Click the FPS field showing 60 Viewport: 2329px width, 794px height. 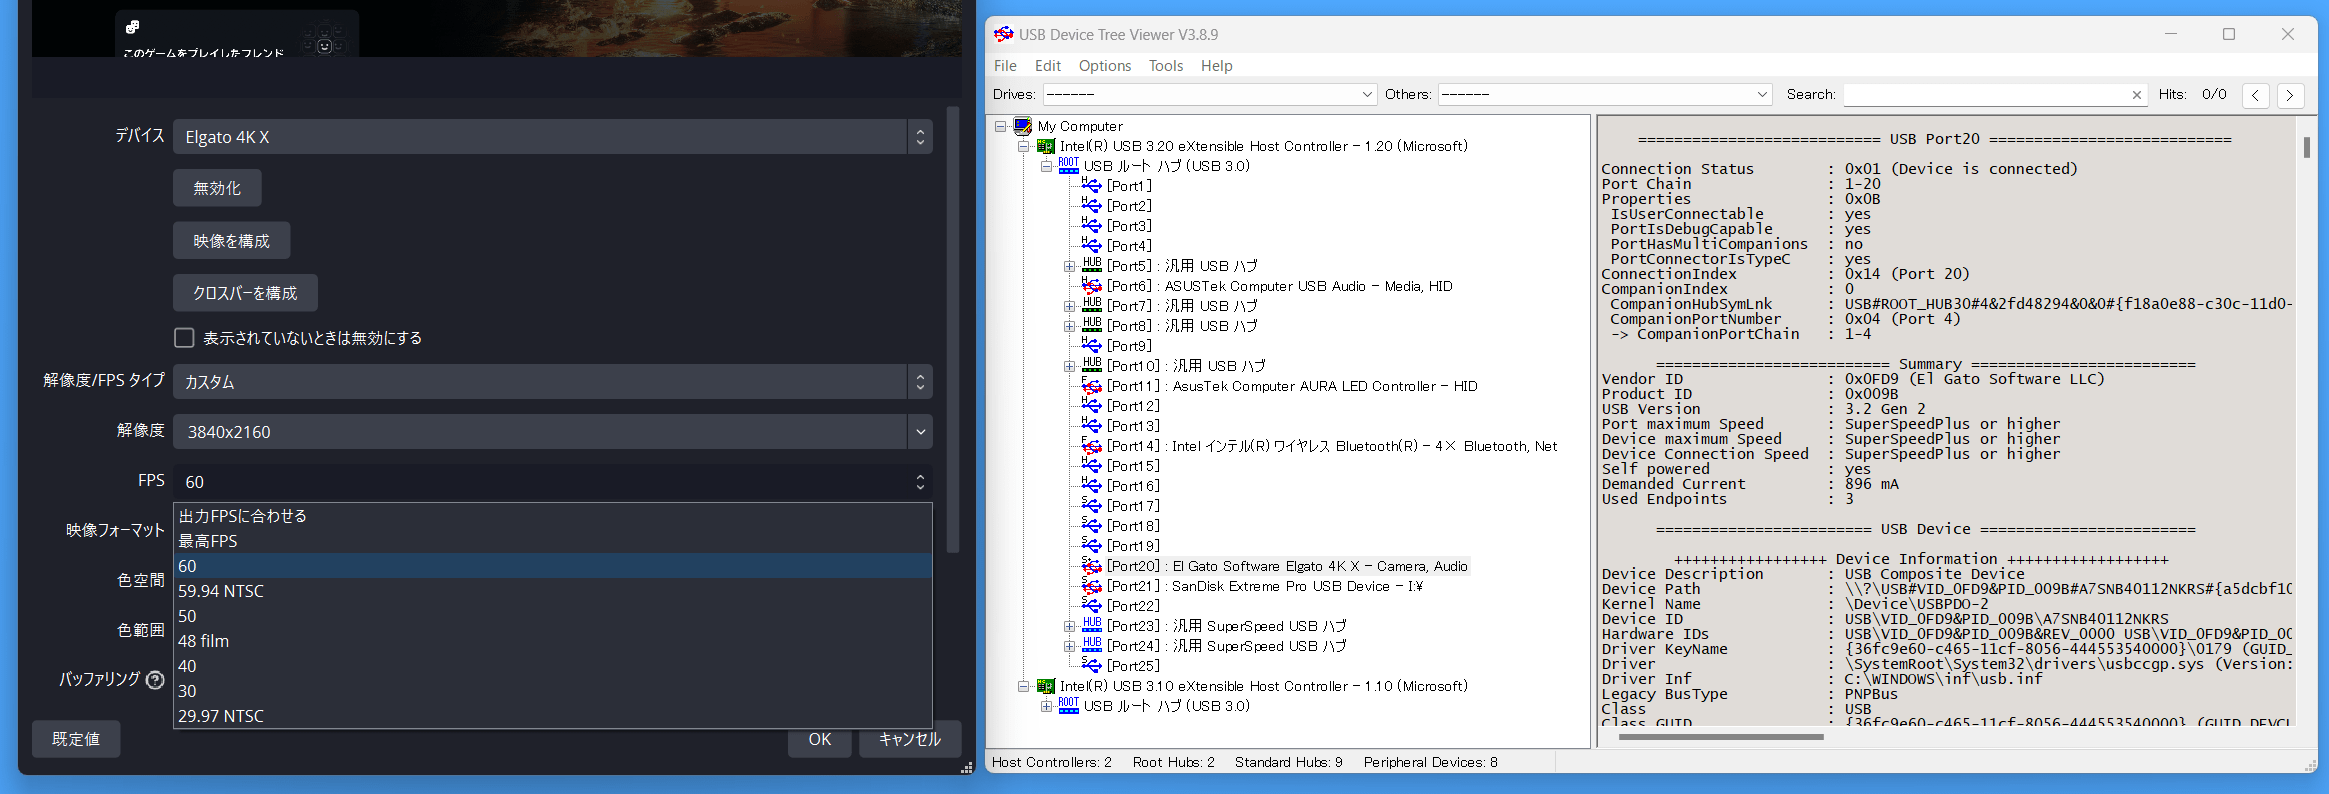pyautogui.click(x=552, y=482)
